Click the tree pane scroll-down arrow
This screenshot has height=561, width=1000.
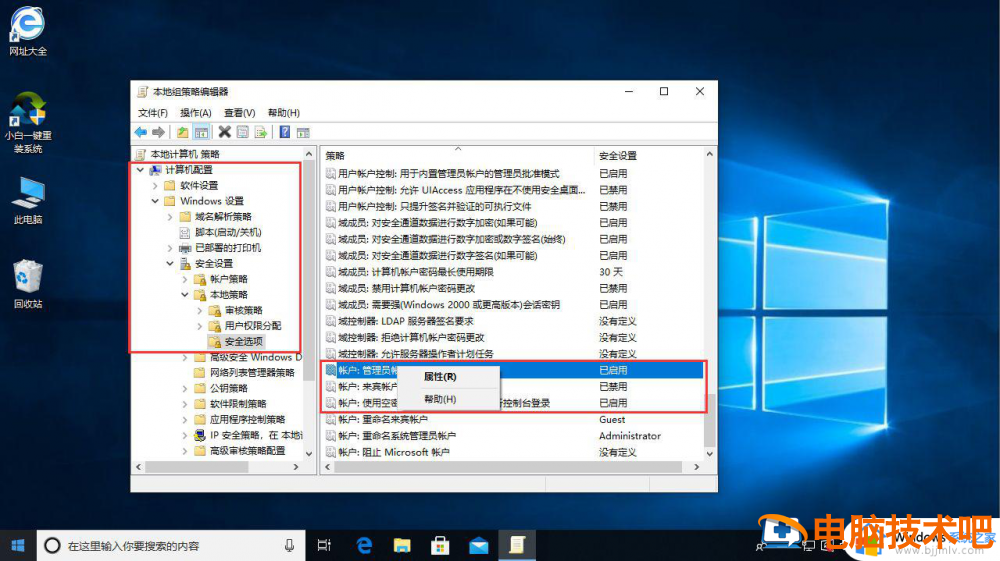tap(309, 454)
